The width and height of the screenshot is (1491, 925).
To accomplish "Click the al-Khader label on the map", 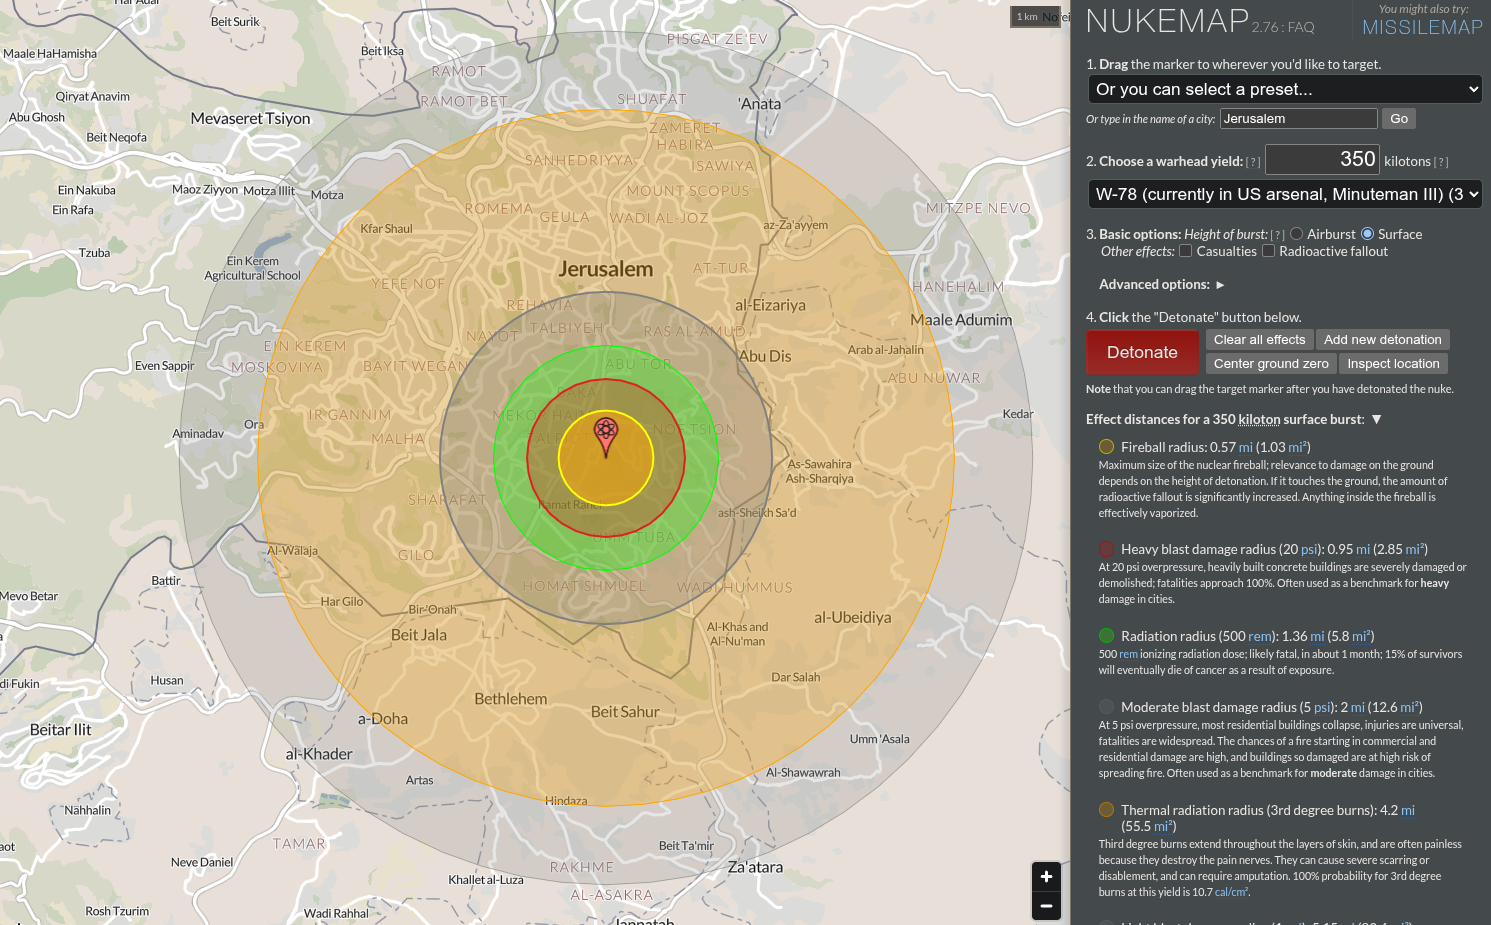I will click(x=319, y=754).
